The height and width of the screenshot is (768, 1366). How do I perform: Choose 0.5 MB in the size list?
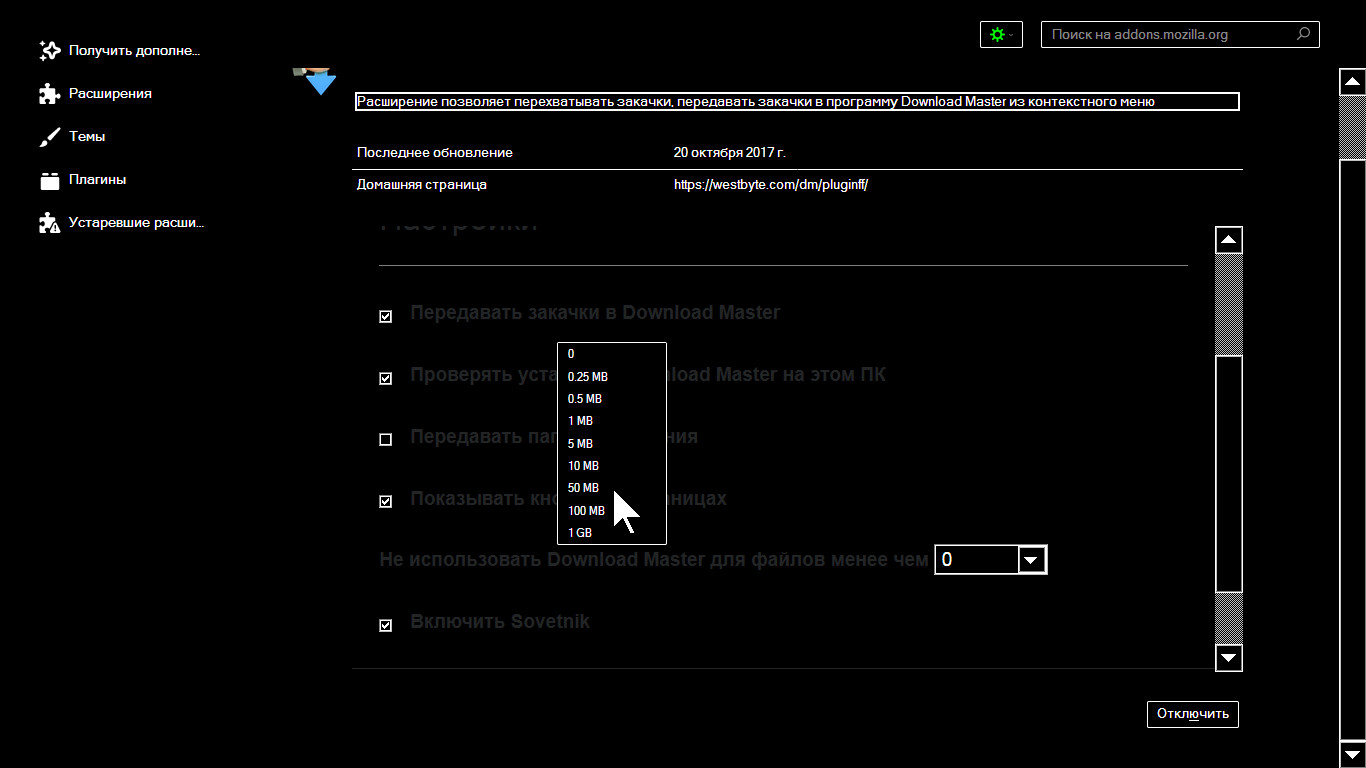612,399
